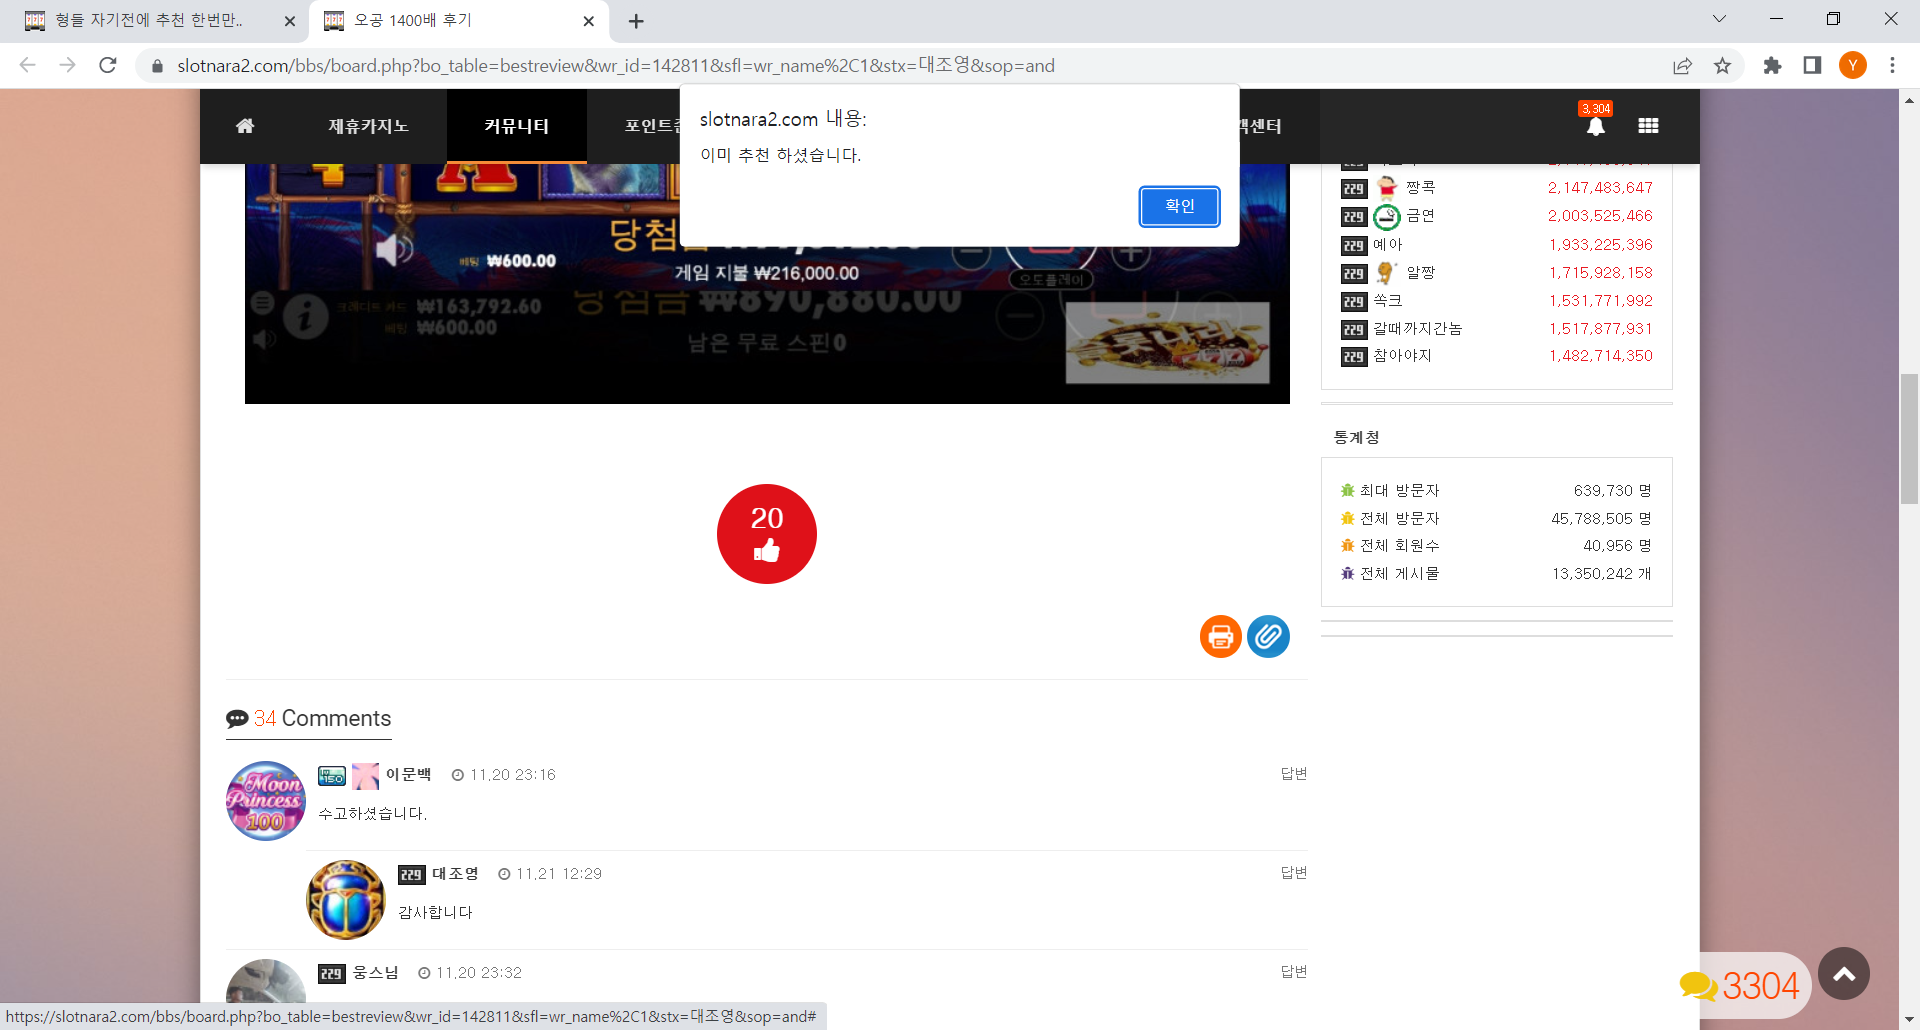The image size is (1920, 1030).
Task: Click ranking user 참아야지
Action: (1403, 355)
